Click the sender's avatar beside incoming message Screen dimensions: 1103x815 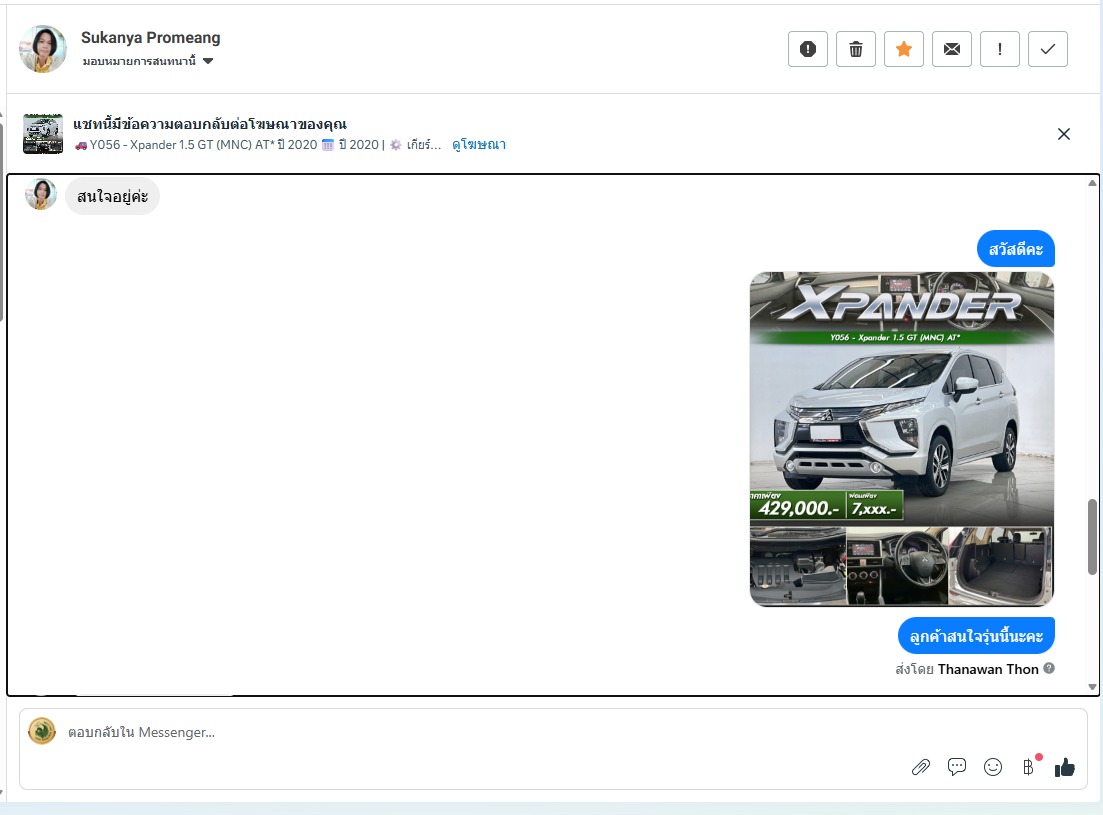click(41, 194)
